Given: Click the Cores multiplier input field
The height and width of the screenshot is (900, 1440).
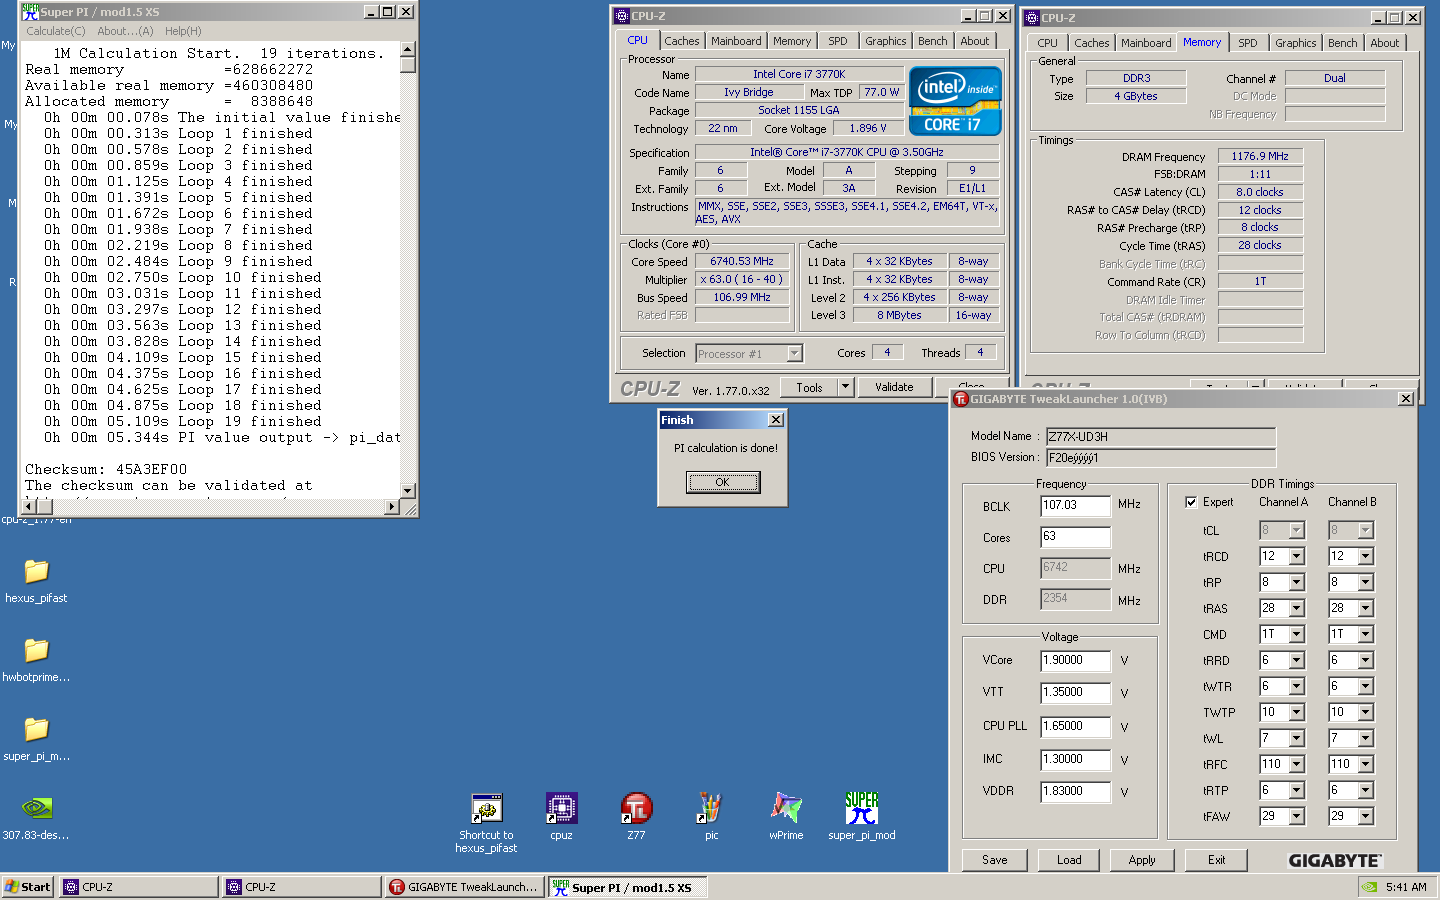Looking at the screenshot, I should coord(1076,537).
